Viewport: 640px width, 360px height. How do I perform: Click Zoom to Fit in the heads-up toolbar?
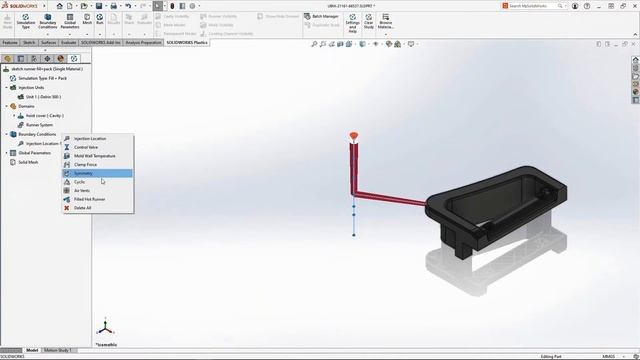[314, 44]
